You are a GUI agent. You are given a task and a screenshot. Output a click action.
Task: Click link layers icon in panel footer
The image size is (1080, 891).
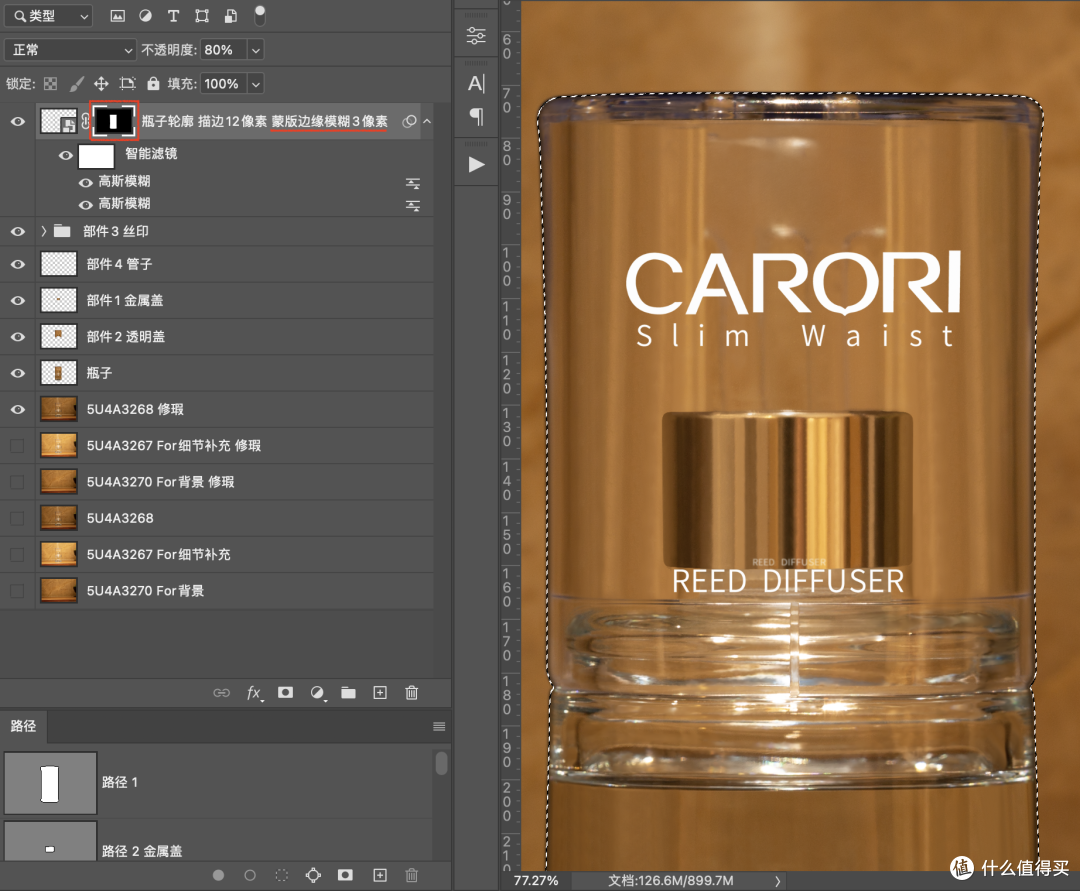tap(221, 693)
